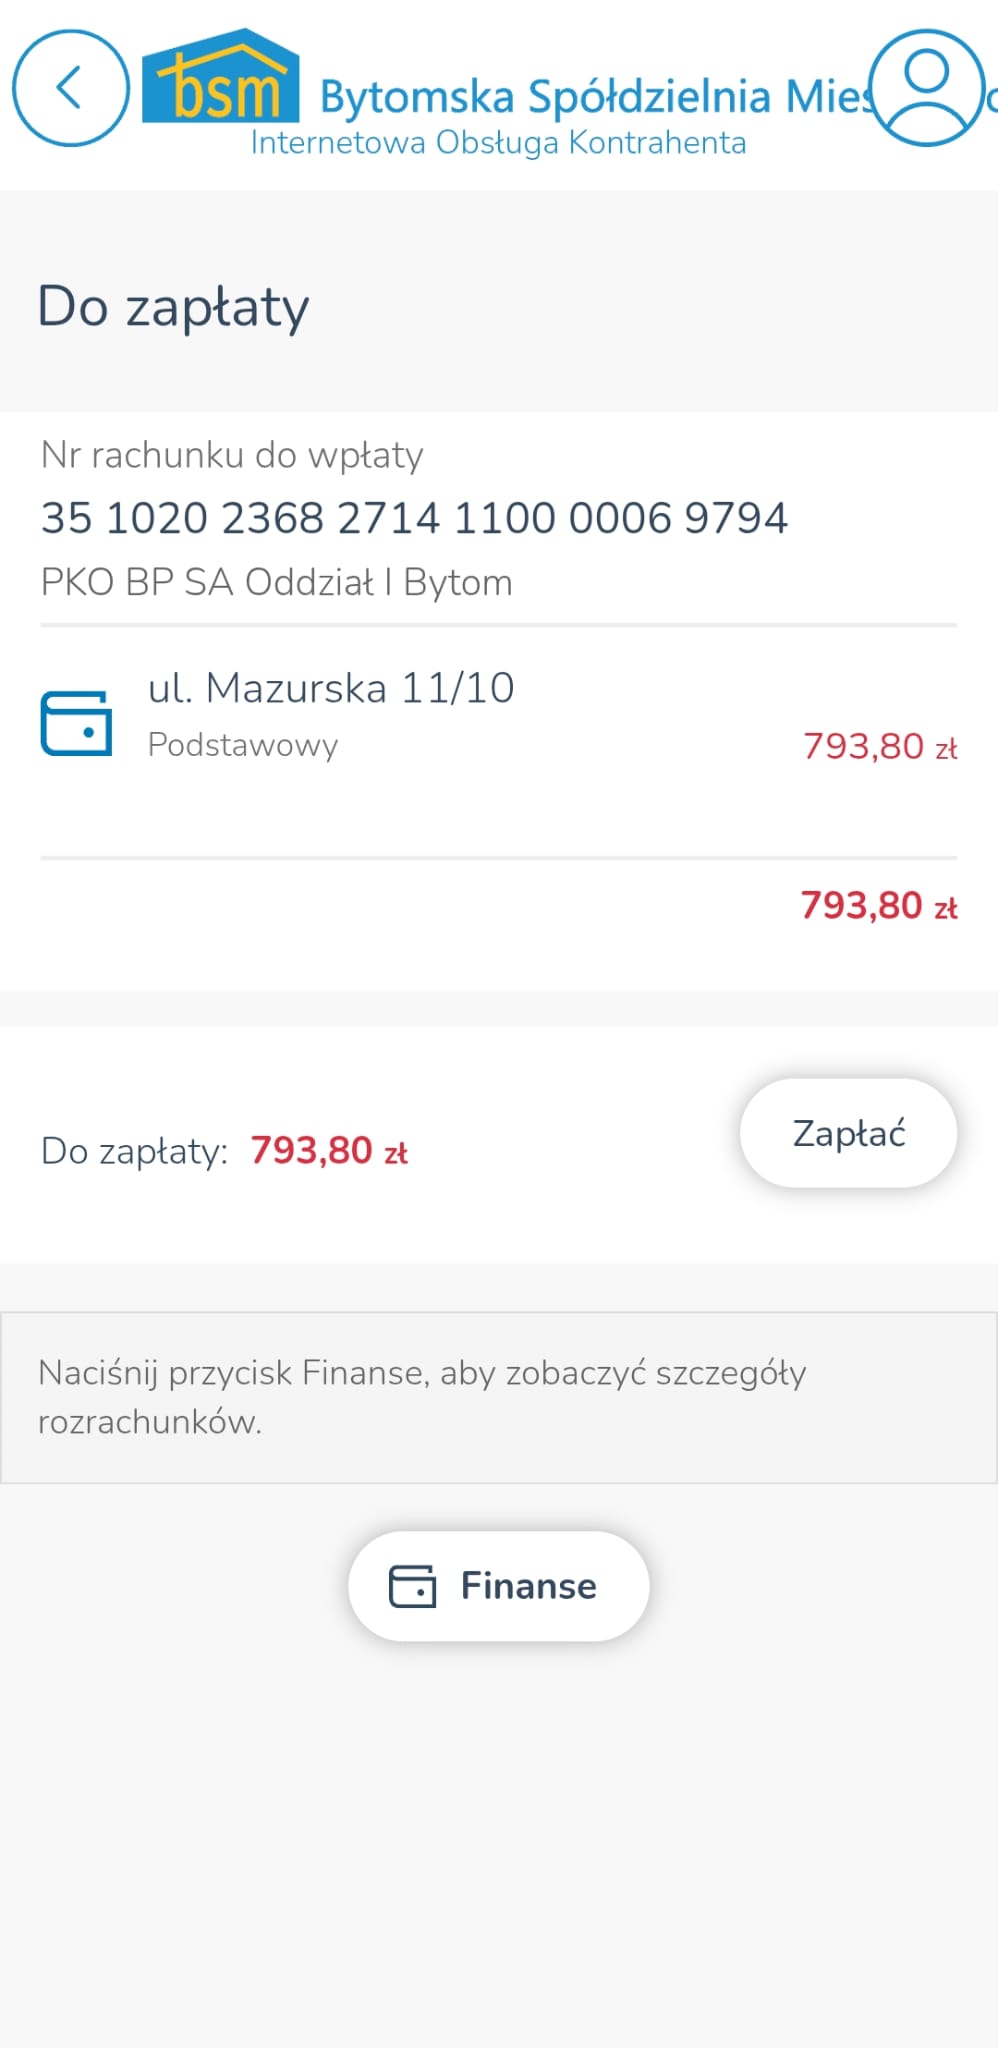Click the bold total 793,80 zł sum

(878, 906)
